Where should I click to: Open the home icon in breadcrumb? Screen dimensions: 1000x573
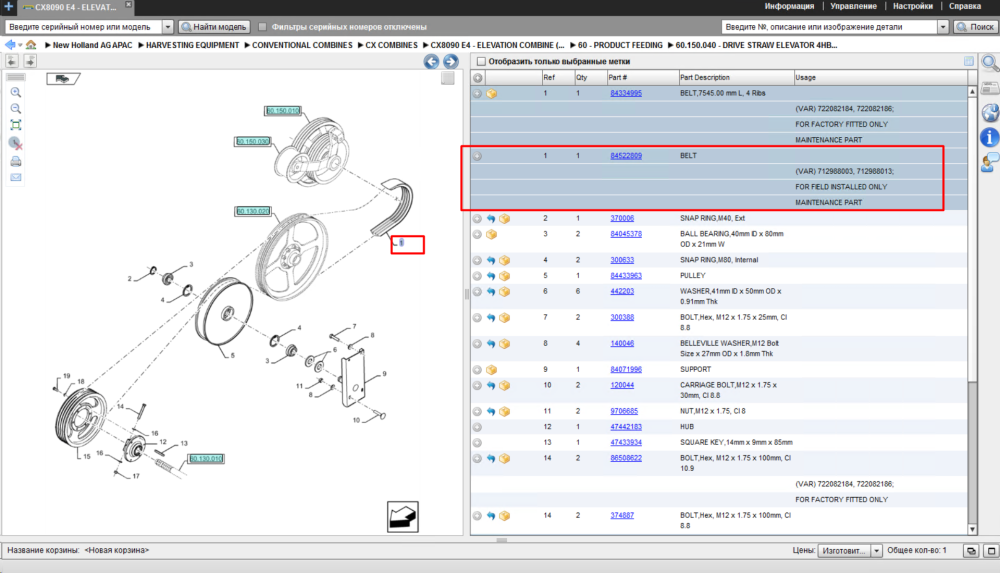(31, 45)
